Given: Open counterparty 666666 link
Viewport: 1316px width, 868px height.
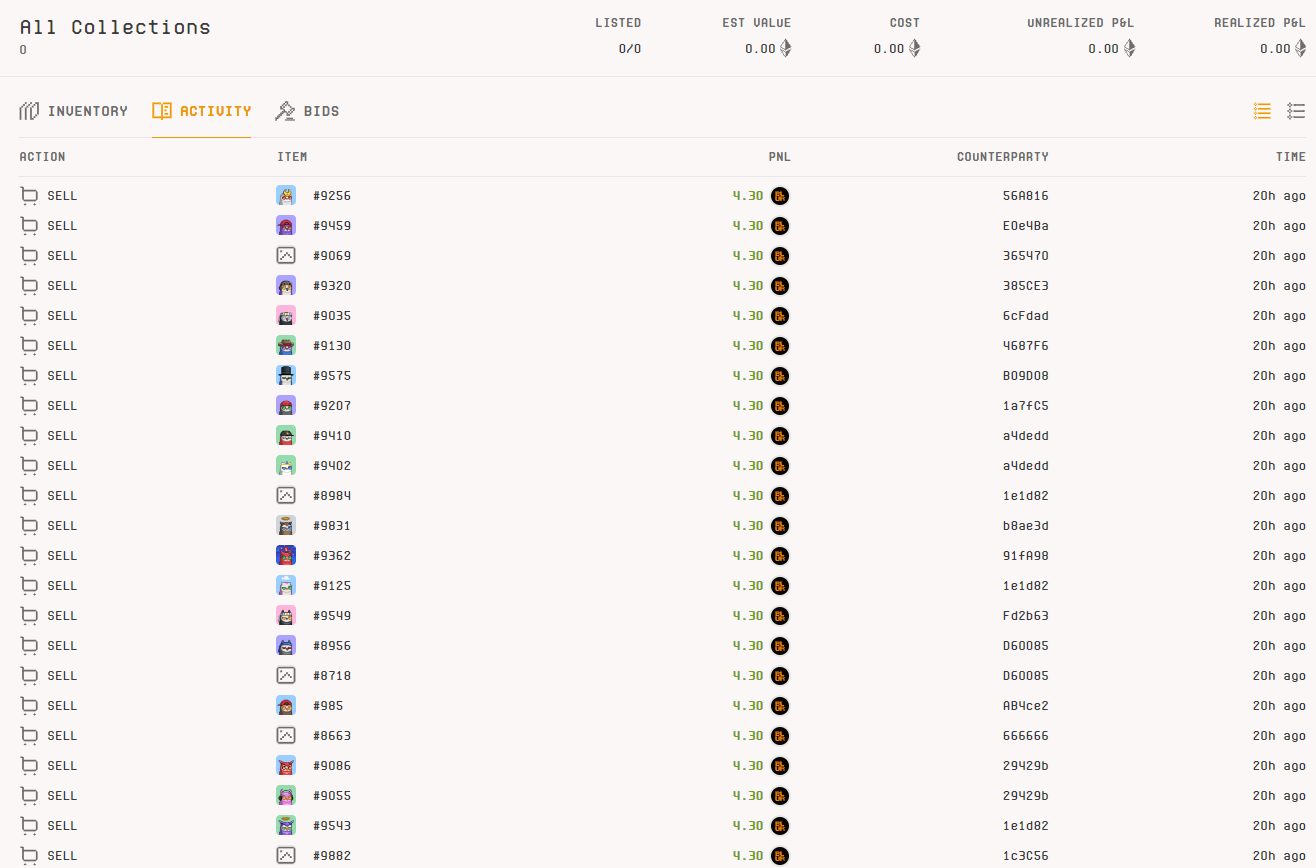Looking at the screenshot, I should pyautogui.click(x=1025, y=736).
